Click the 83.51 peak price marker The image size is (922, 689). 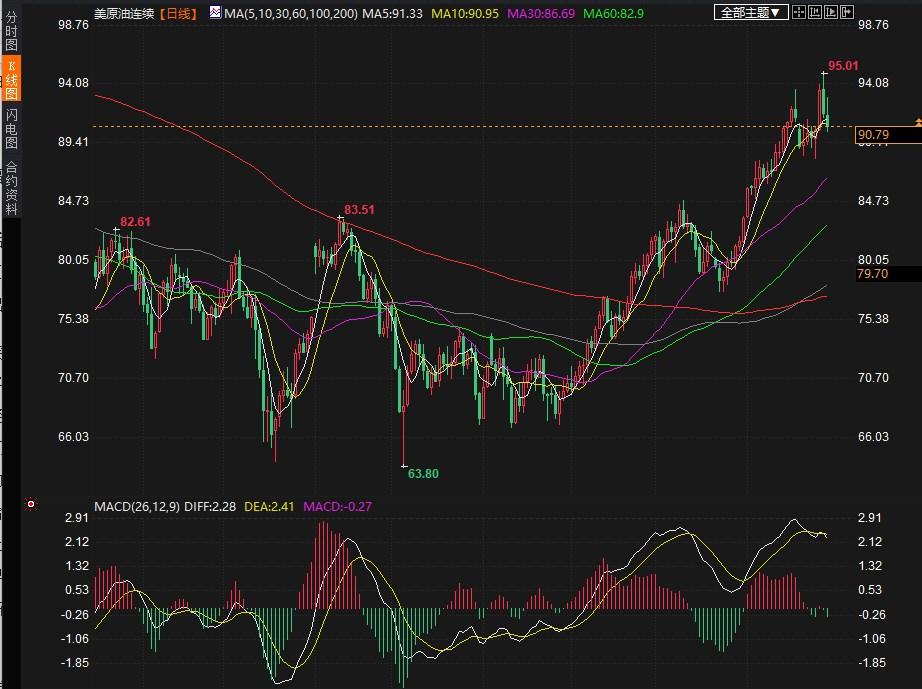click(360, 210)
